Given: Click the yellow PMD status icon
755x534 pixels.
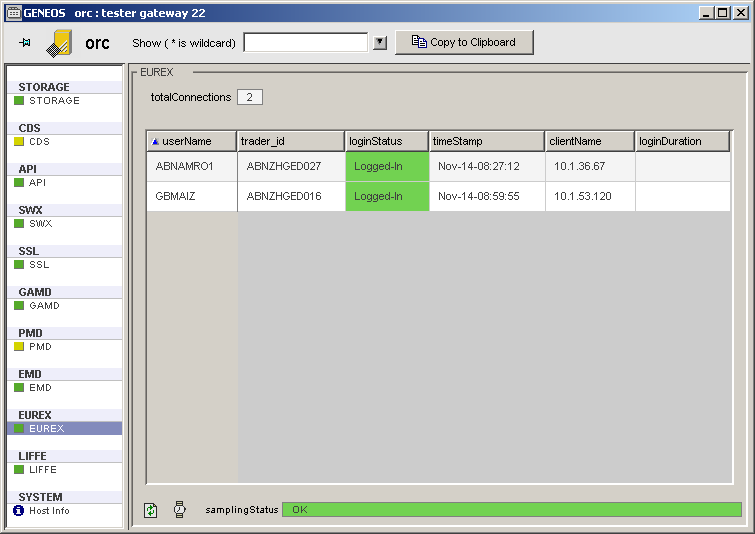Looking at the screenshot, I should point(18,347).
